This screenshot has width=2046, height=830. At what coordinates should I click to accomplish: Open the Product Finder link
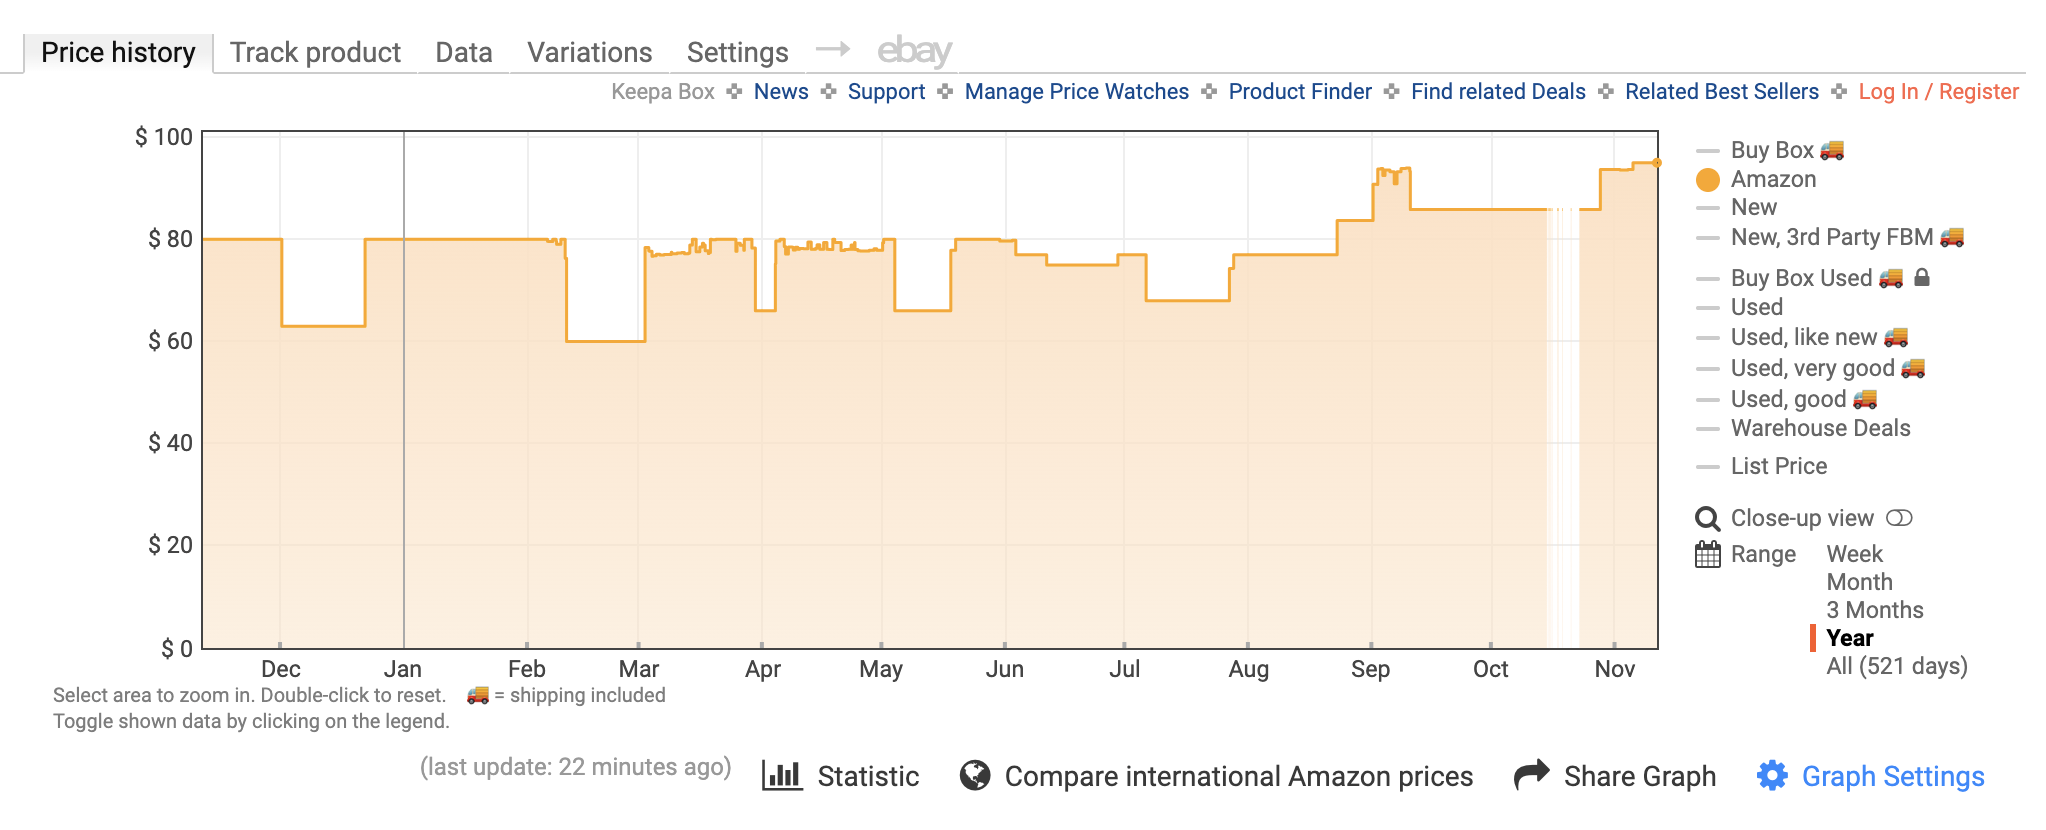click(1299, 91)
